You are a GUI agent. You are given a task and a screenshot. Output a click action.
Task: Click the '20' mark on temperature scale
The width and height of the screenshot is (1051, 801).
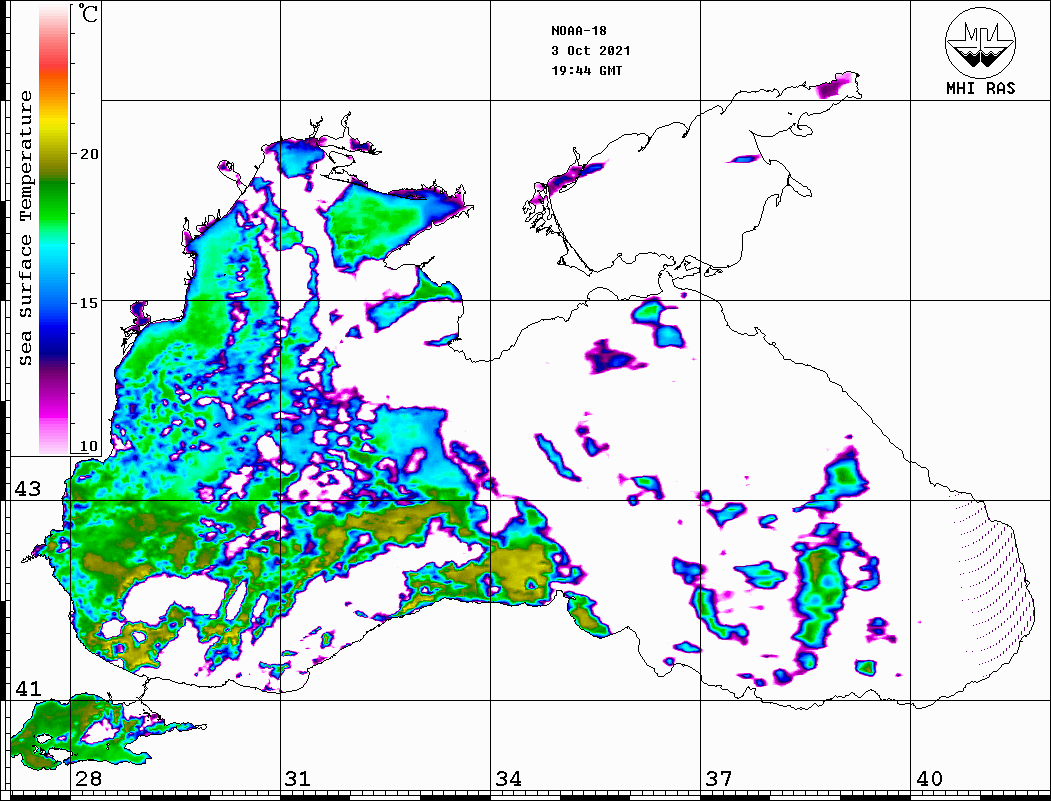[89, 154]
